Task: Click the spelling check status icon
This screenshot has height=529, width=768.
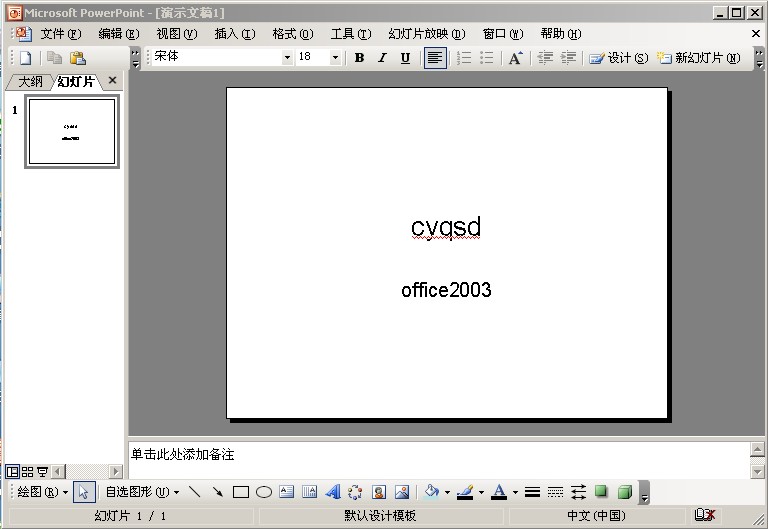Action: coord(705,515)
